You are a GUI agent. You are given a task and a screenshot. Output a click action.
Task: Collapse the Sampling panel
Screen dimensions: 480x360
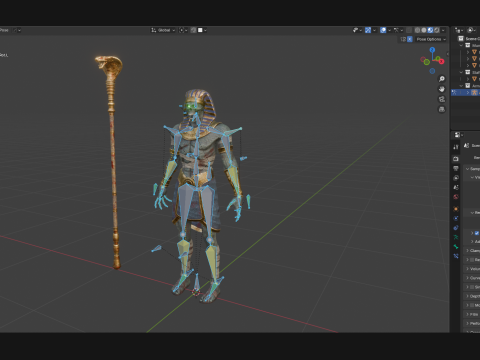(467, 169)
